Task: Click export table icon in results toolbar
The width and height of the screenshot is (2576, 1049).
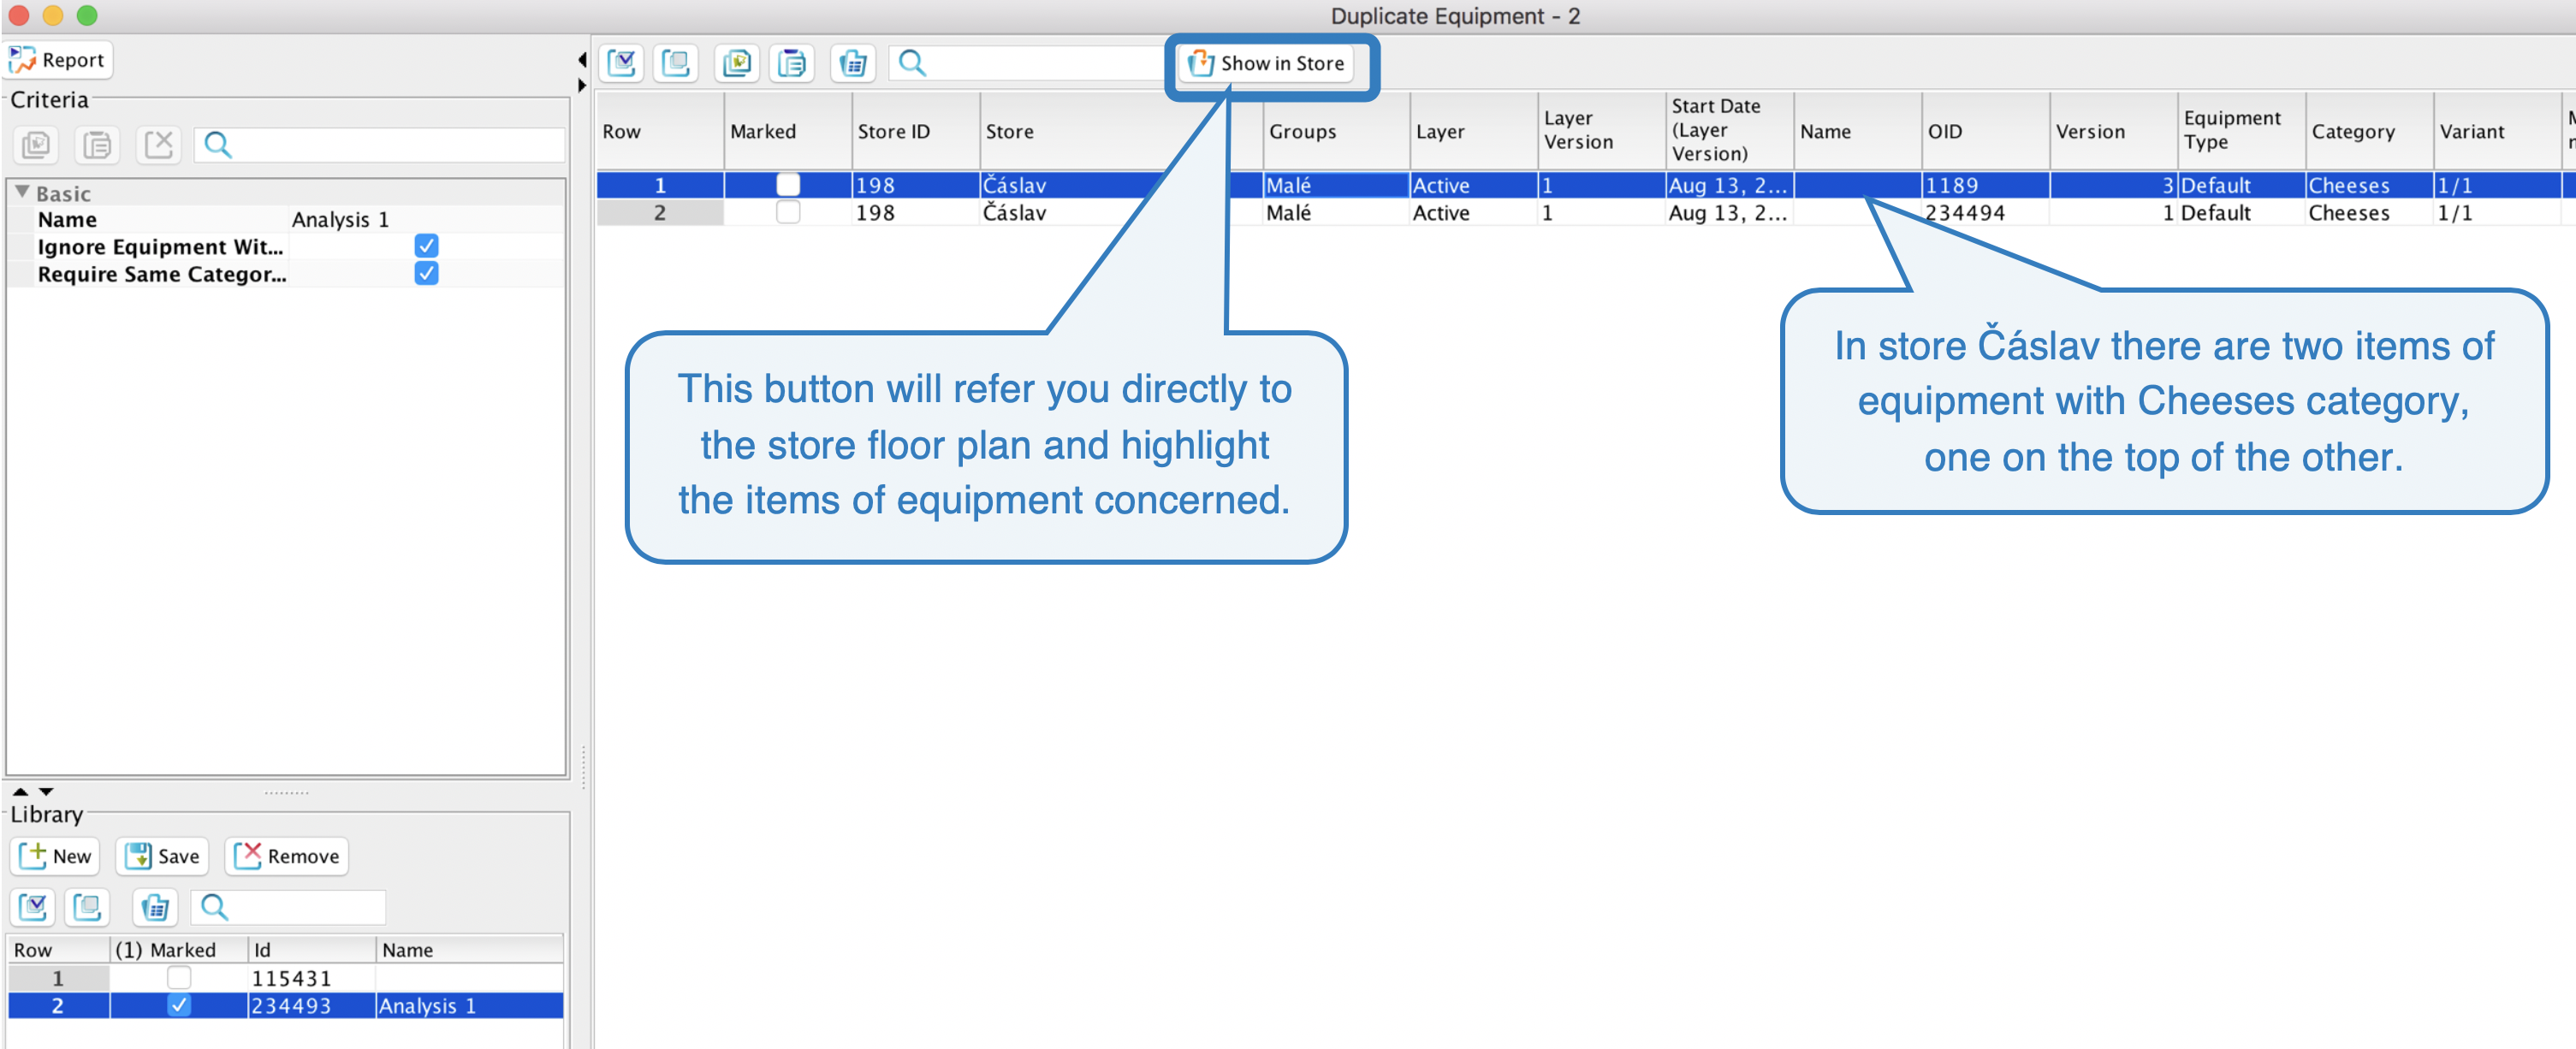Action: click(x=852, y=63)
